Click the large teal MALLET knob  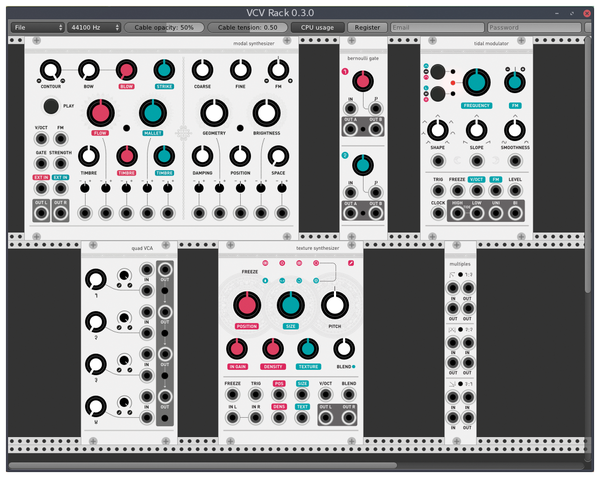click(x=153, y=113)
